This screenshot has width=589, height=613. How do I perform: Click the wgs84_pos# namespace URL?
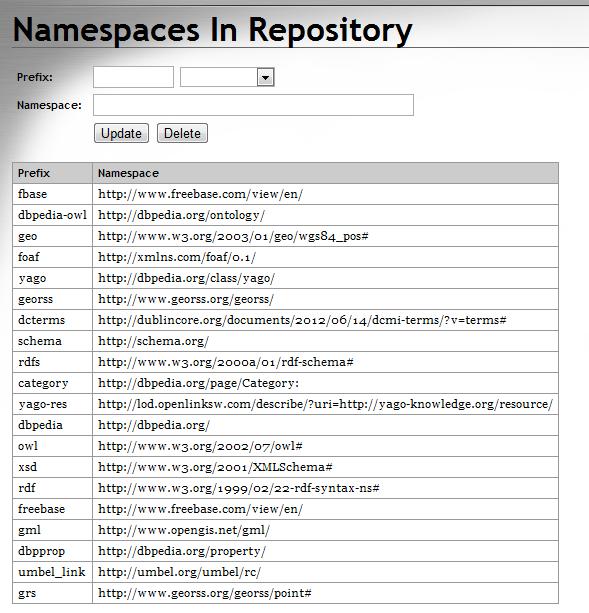pyautogui.click(x=233, y=236)
